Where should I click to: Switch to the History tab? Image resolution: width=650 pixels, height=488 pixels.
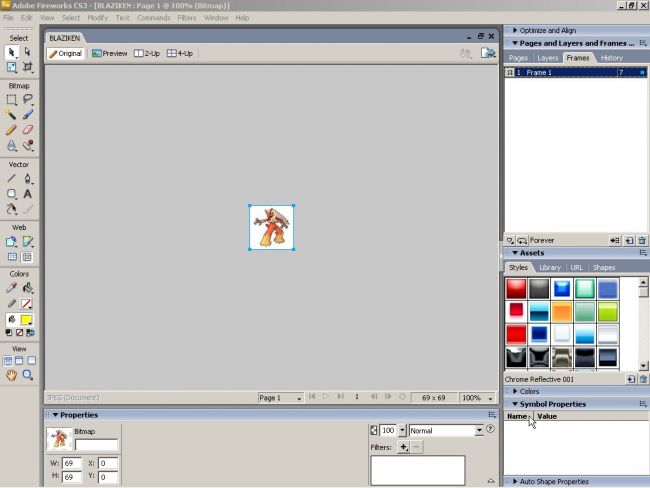(612, 58)
